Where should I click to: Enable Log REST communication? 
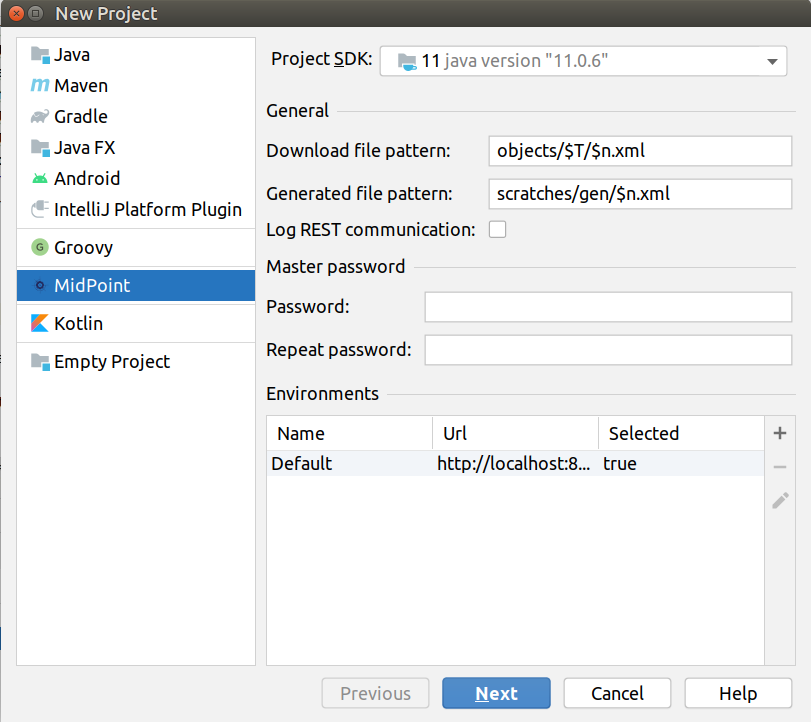497,229
